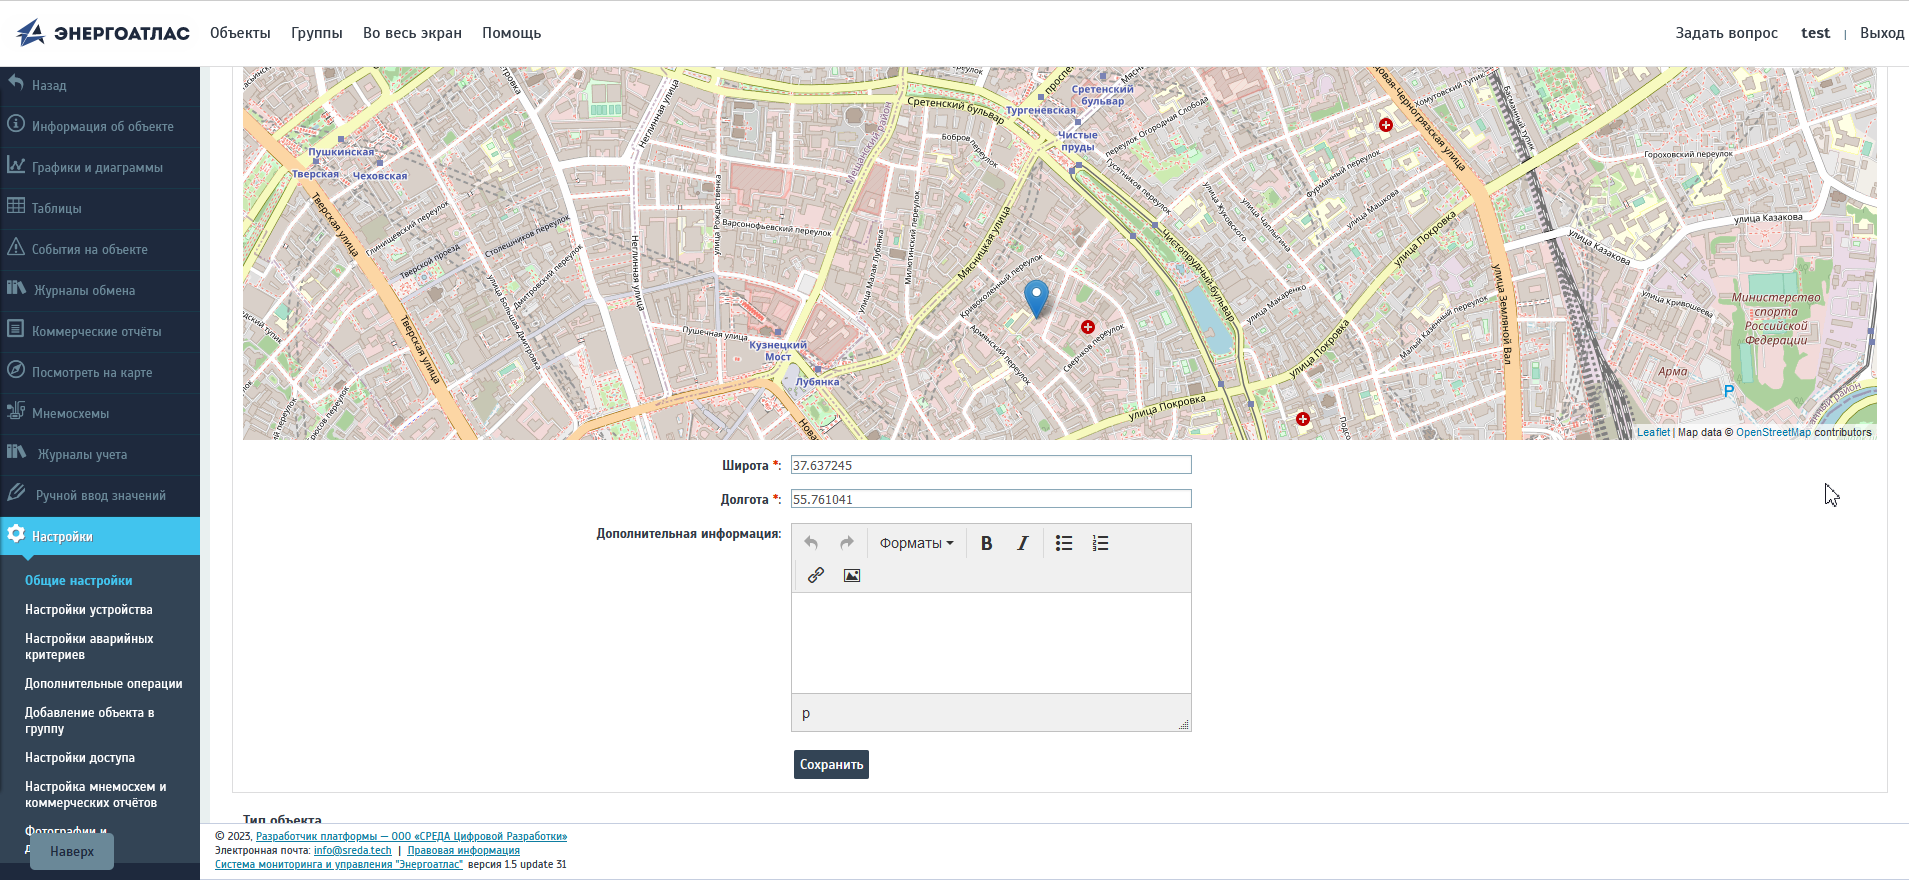This screenshot has width=1909, height=880.
Task: Insert a hyperlink via link icon
Action: coord(816,575)
